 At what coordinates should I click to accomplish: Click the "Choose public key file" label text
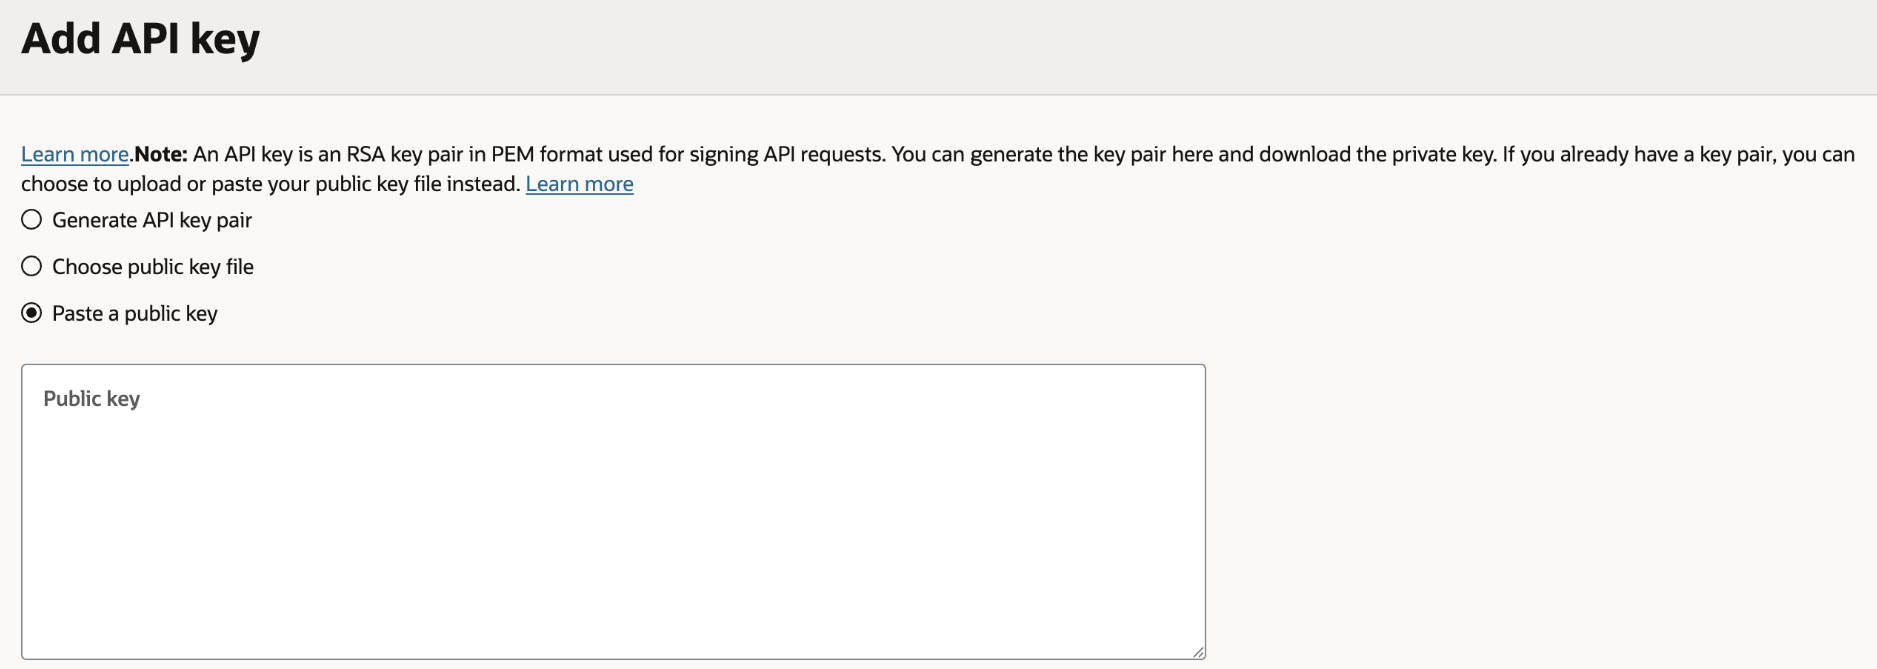pyautogui.click(x=153, y=266)
